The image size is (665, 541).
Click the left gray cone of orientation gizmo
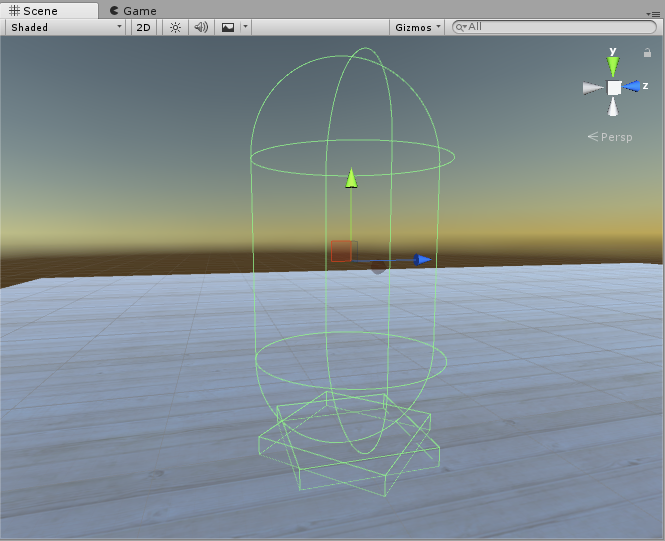click(x=593, y=88)
